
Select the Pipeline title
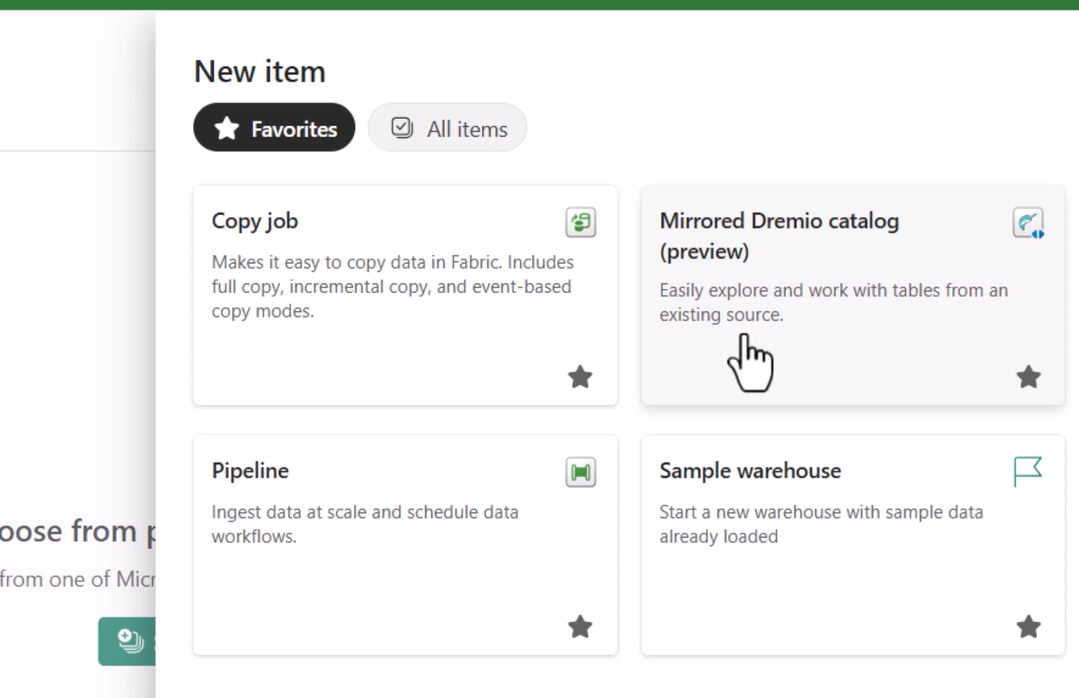tap(250, 471)
